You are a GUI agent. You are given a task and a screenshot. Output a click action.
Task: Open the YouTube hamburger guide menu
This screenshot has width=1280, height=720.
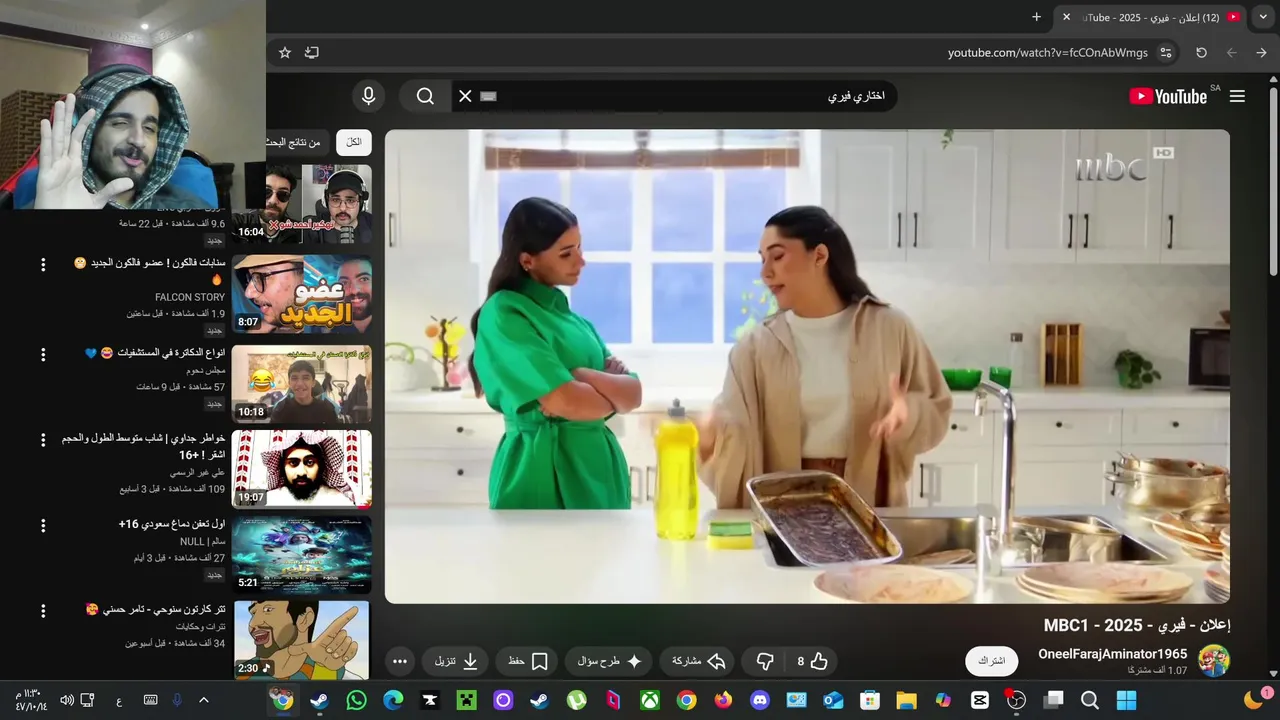coord(1237,96)
